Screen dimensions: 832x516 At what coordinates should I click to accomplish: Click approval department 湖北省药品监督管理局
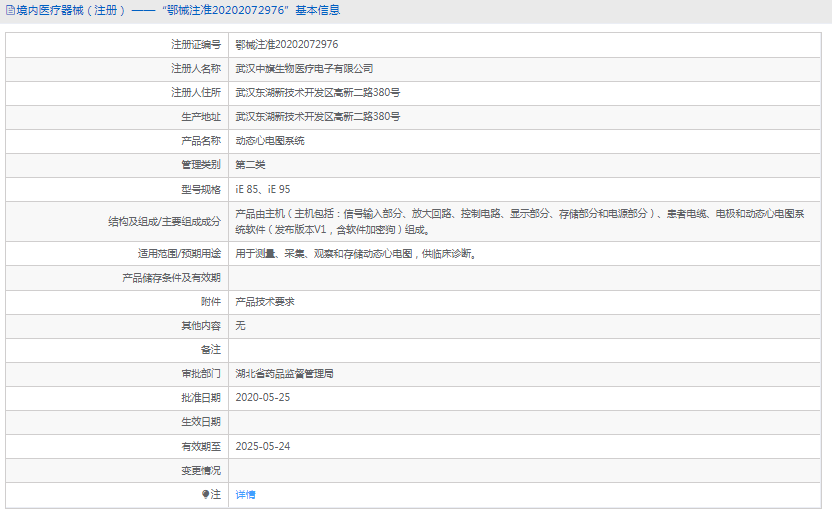click(x=284, y=374)
